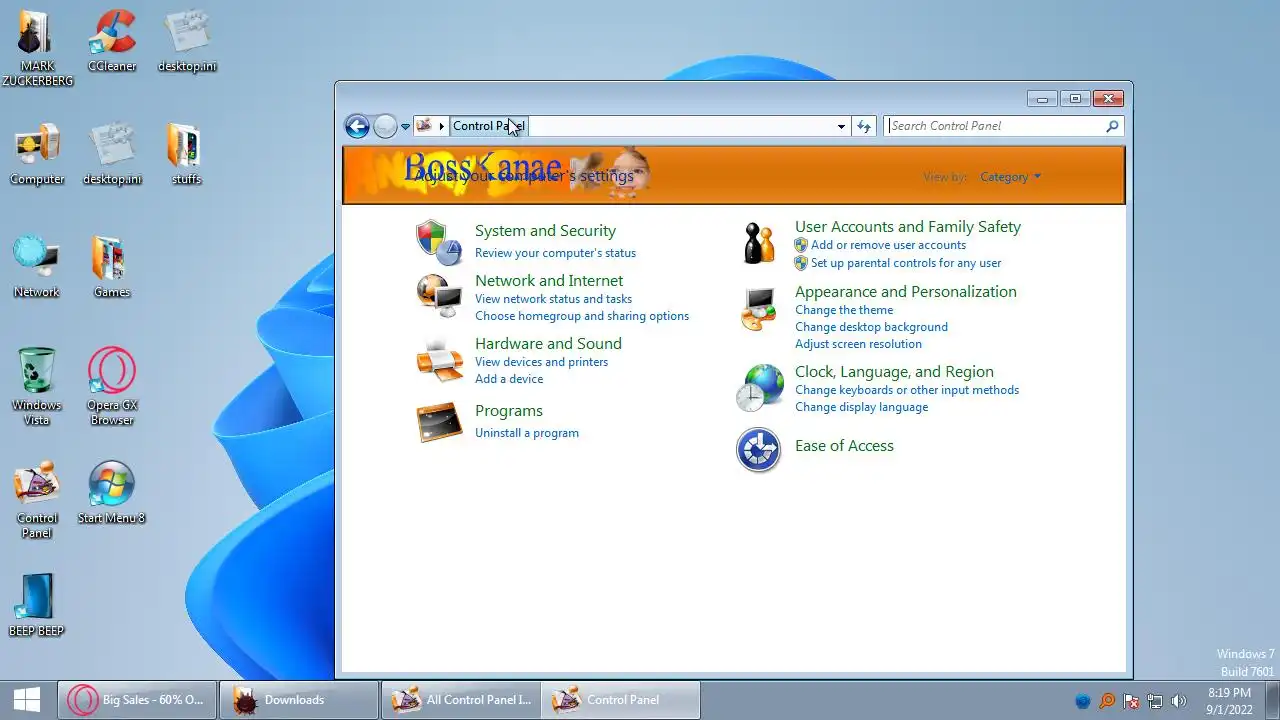
Task: Open the Programs category icon
Action: click(x=439, y=421)
